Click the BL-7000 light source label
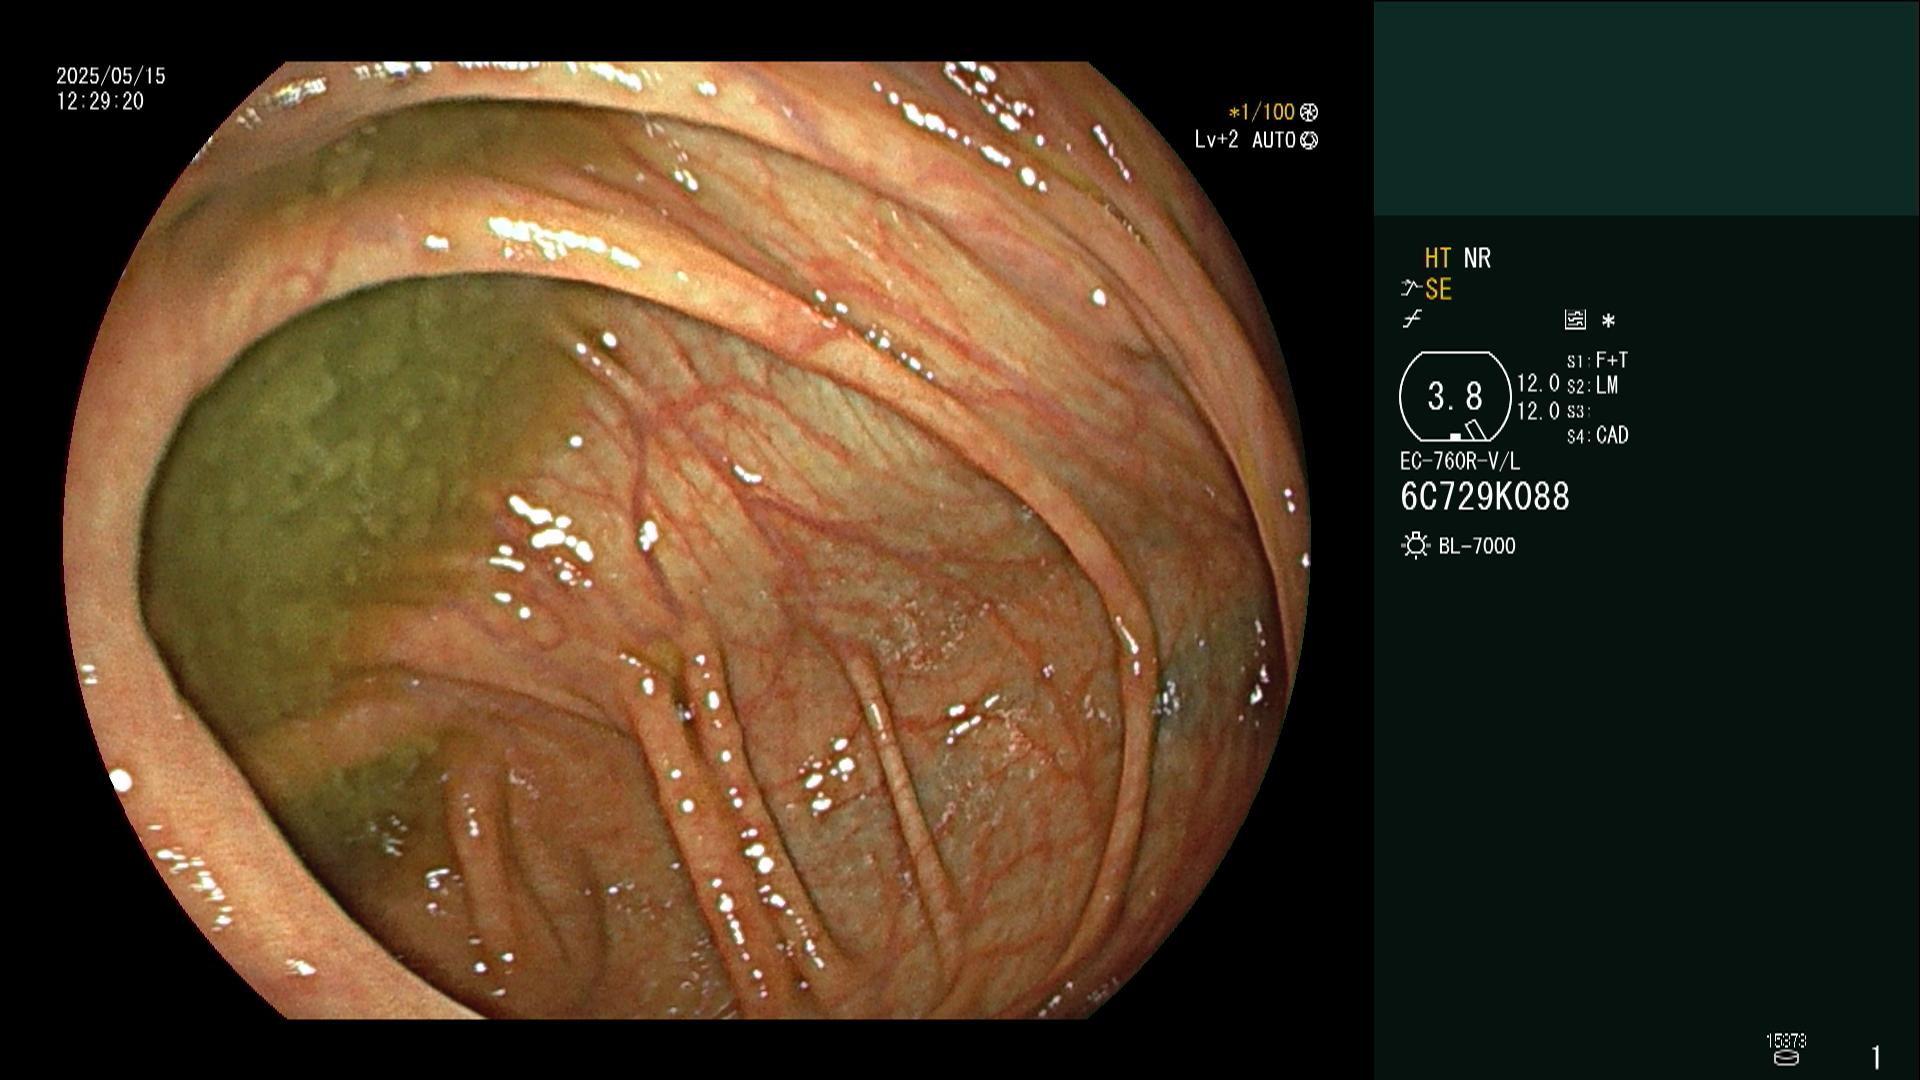The width and height of the screenshot is (1920, 1080). (1477, 546)
